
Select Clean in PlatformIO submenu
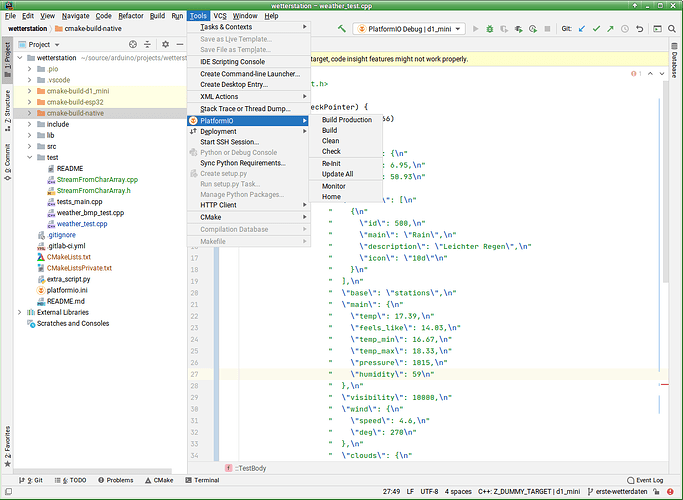tap(346, 141)
